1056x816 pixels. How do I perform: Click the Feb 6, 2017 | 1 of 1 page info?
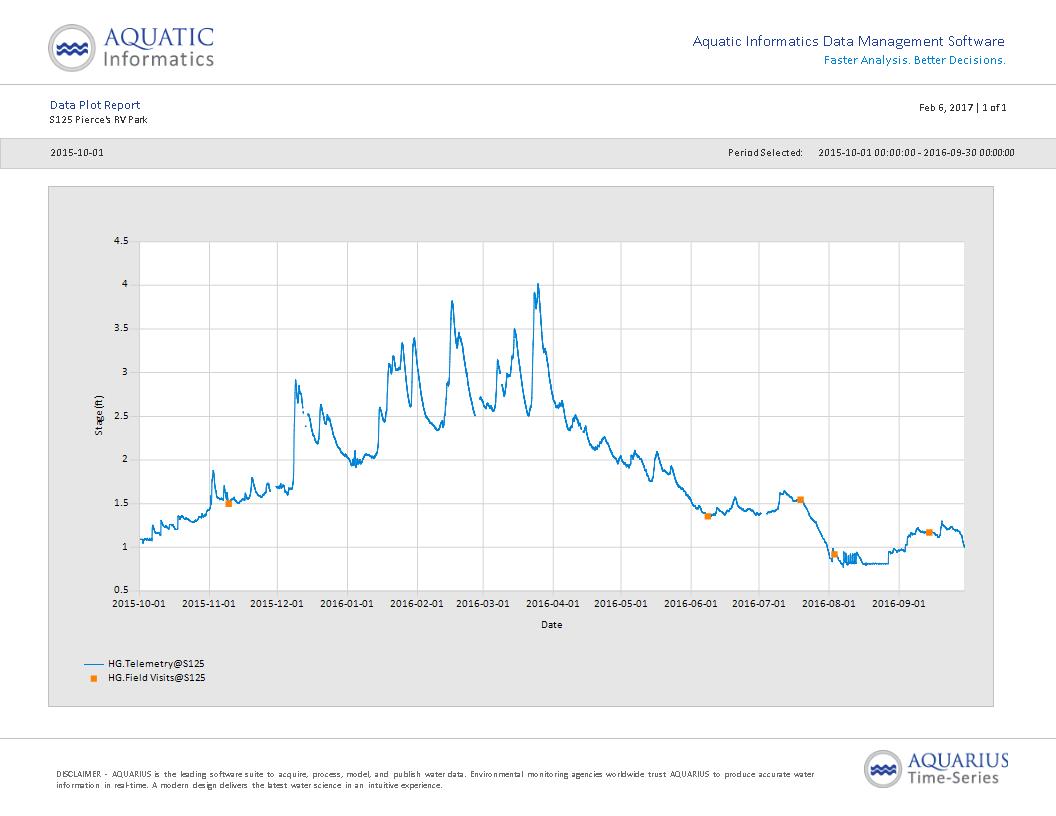962,108
